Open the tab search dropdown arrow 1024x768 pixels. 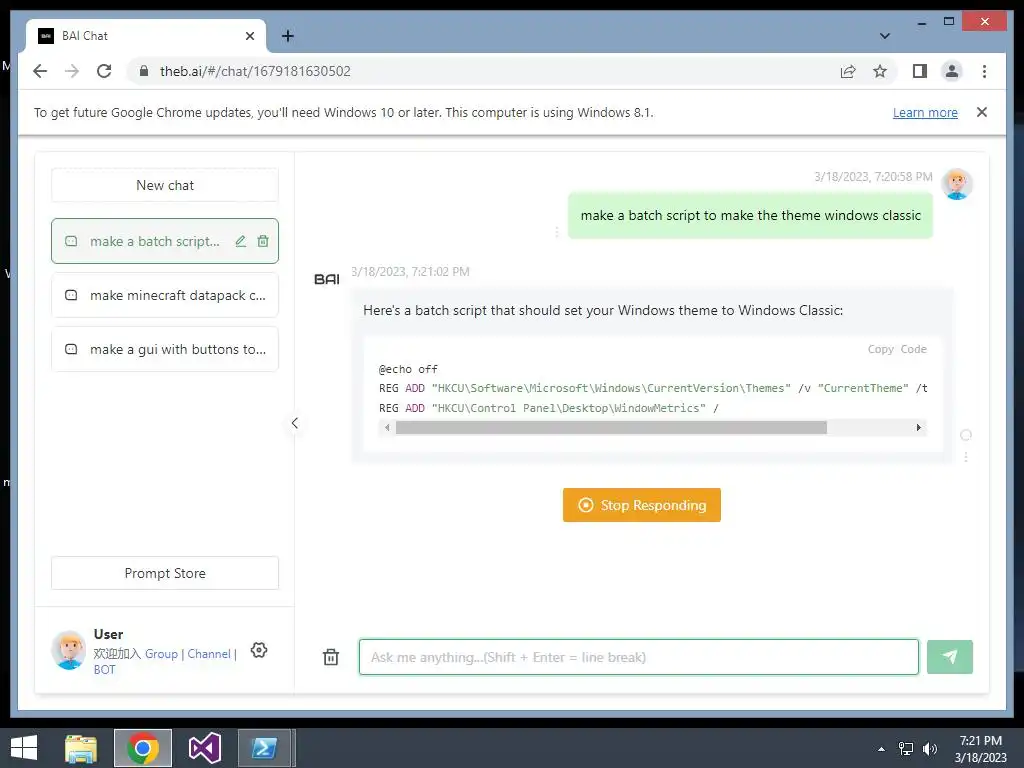(x=884, y=36)
